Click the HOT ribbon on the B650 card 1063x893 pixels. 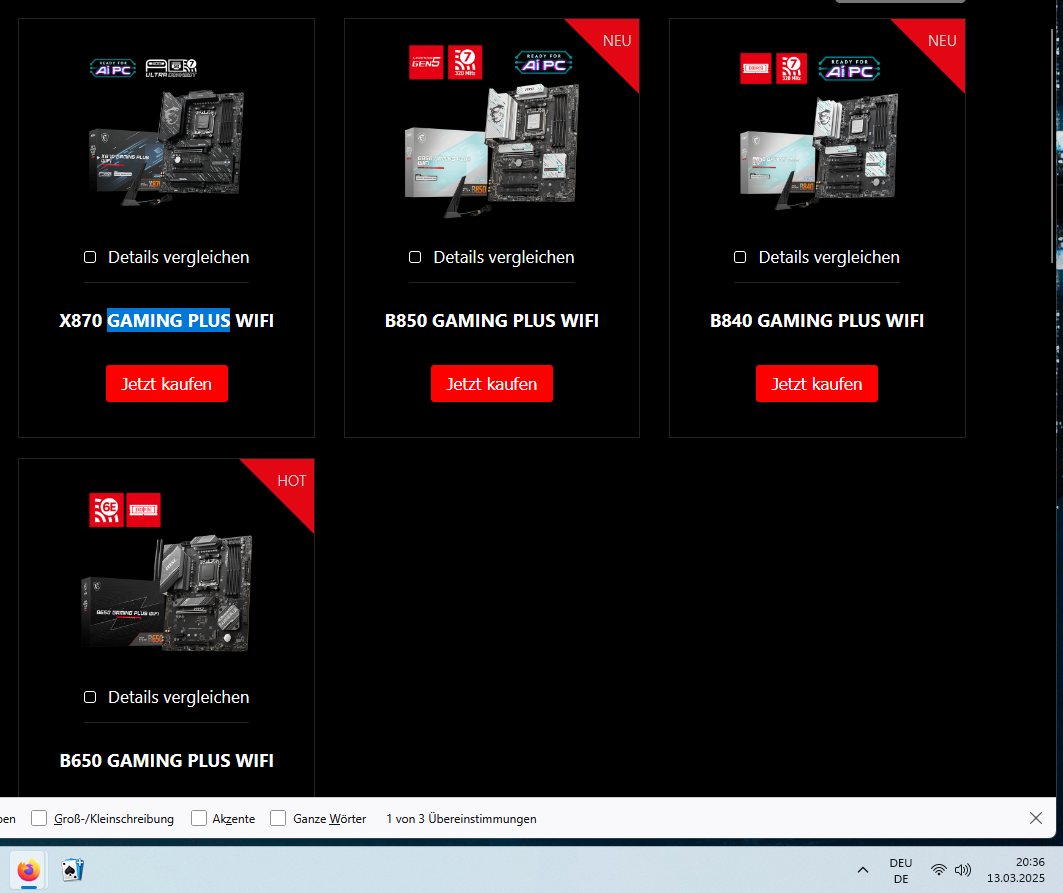291,481
